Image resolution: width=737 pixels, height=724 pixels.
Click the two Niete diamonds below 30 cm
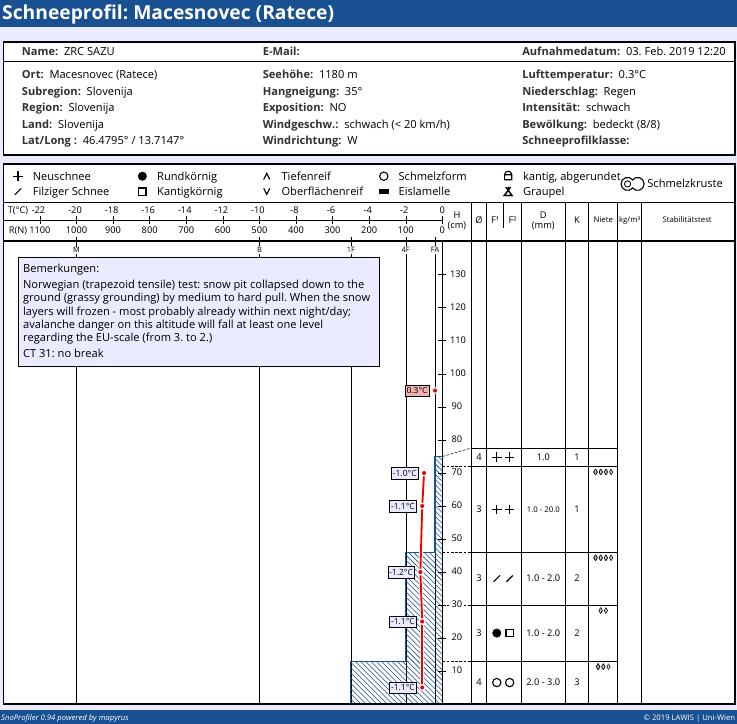(603, 611)
